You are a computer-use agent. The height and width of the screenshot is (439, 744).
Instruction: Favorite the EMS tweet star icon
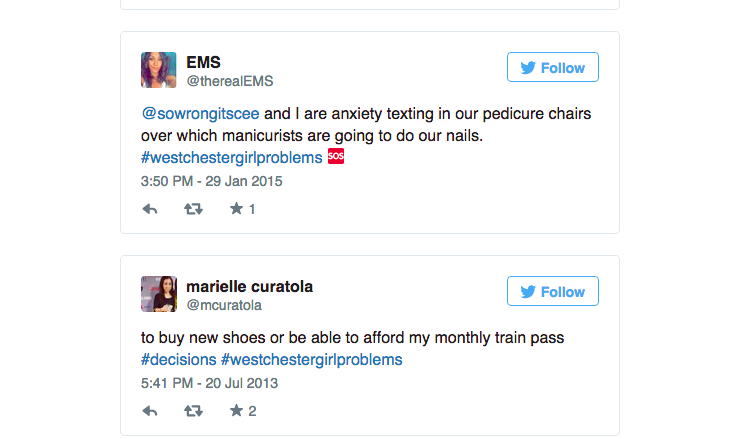click(x=236, y=209)
